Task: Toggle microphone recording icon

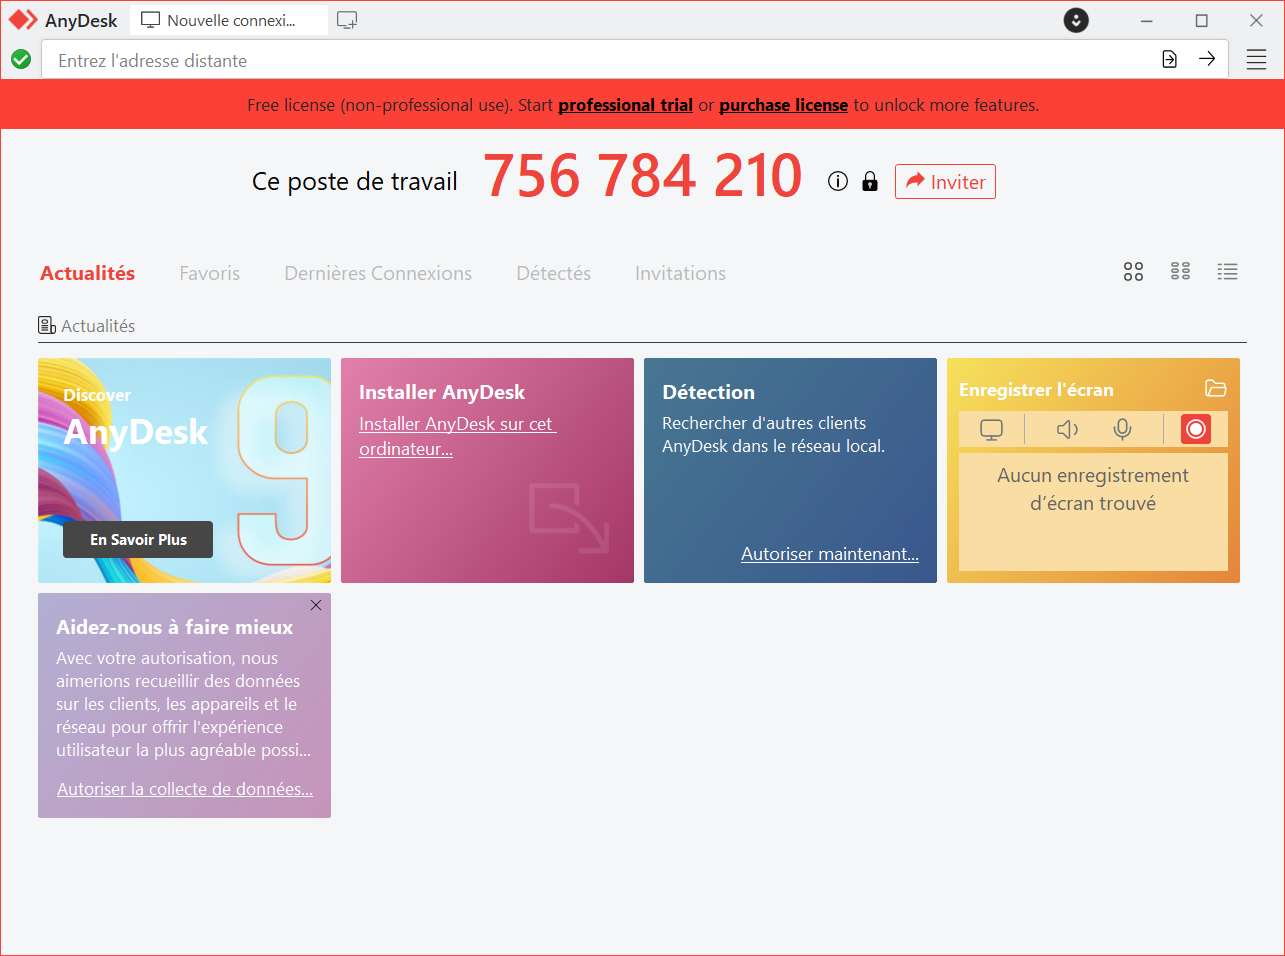Action: pos(1123,430)
